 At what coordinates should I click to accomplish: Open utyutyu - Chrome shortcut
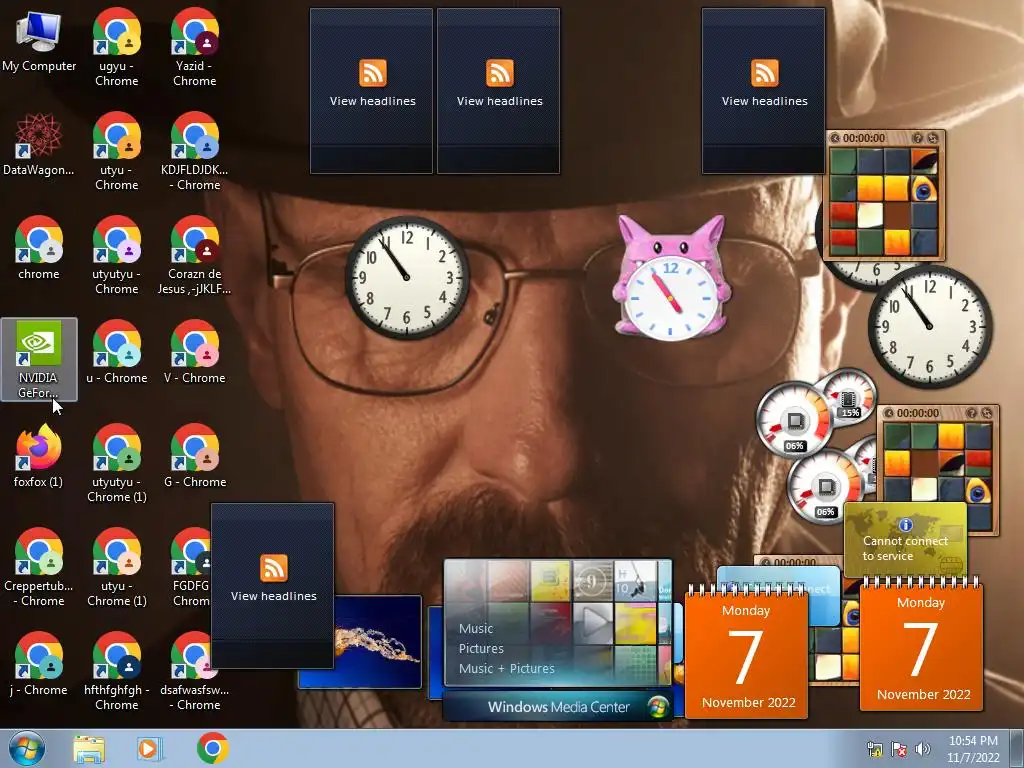tap(116, 255)
